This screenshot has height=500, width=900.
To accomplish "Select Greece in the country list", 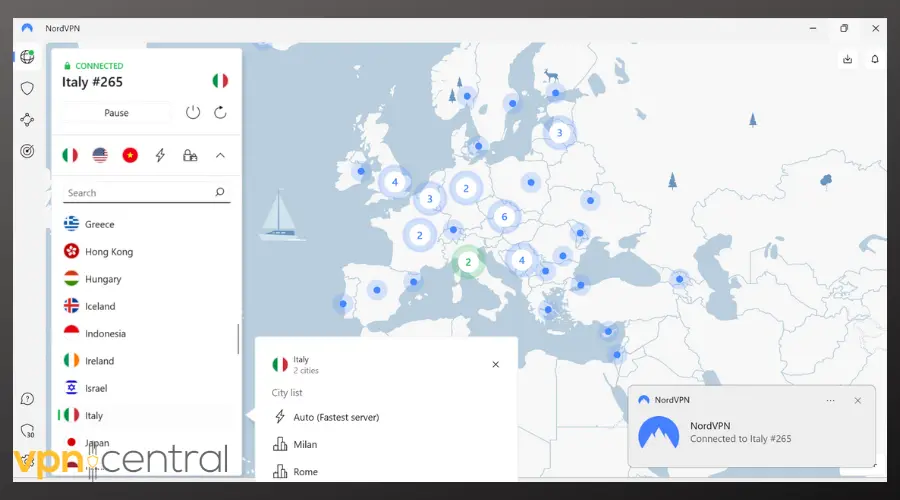I will (x=146, y=224).
